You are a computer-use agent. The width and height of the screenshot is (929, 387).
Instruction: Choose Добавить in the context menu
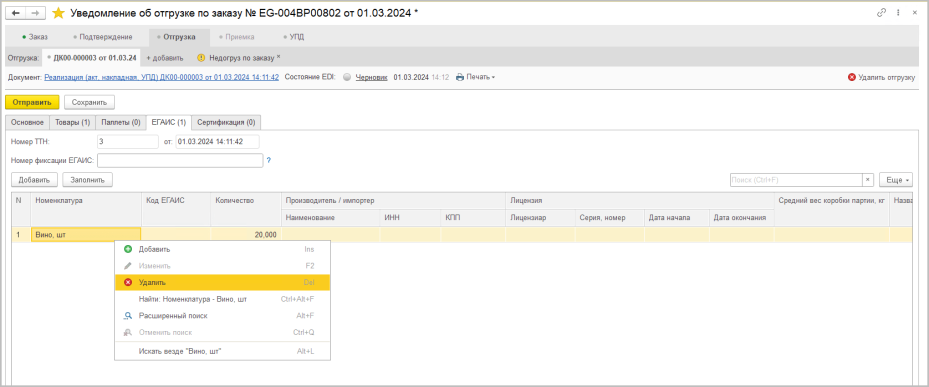tap(222, 250)
